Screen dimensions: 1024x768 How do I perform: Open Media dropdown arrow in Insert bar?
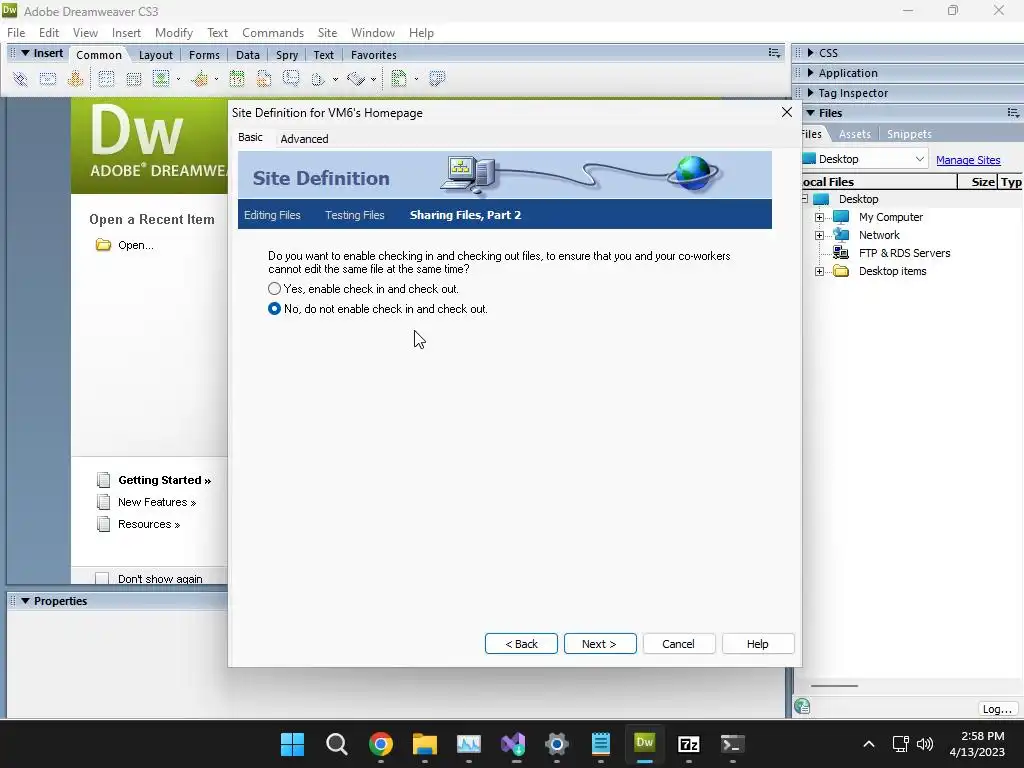pos(216,80)
